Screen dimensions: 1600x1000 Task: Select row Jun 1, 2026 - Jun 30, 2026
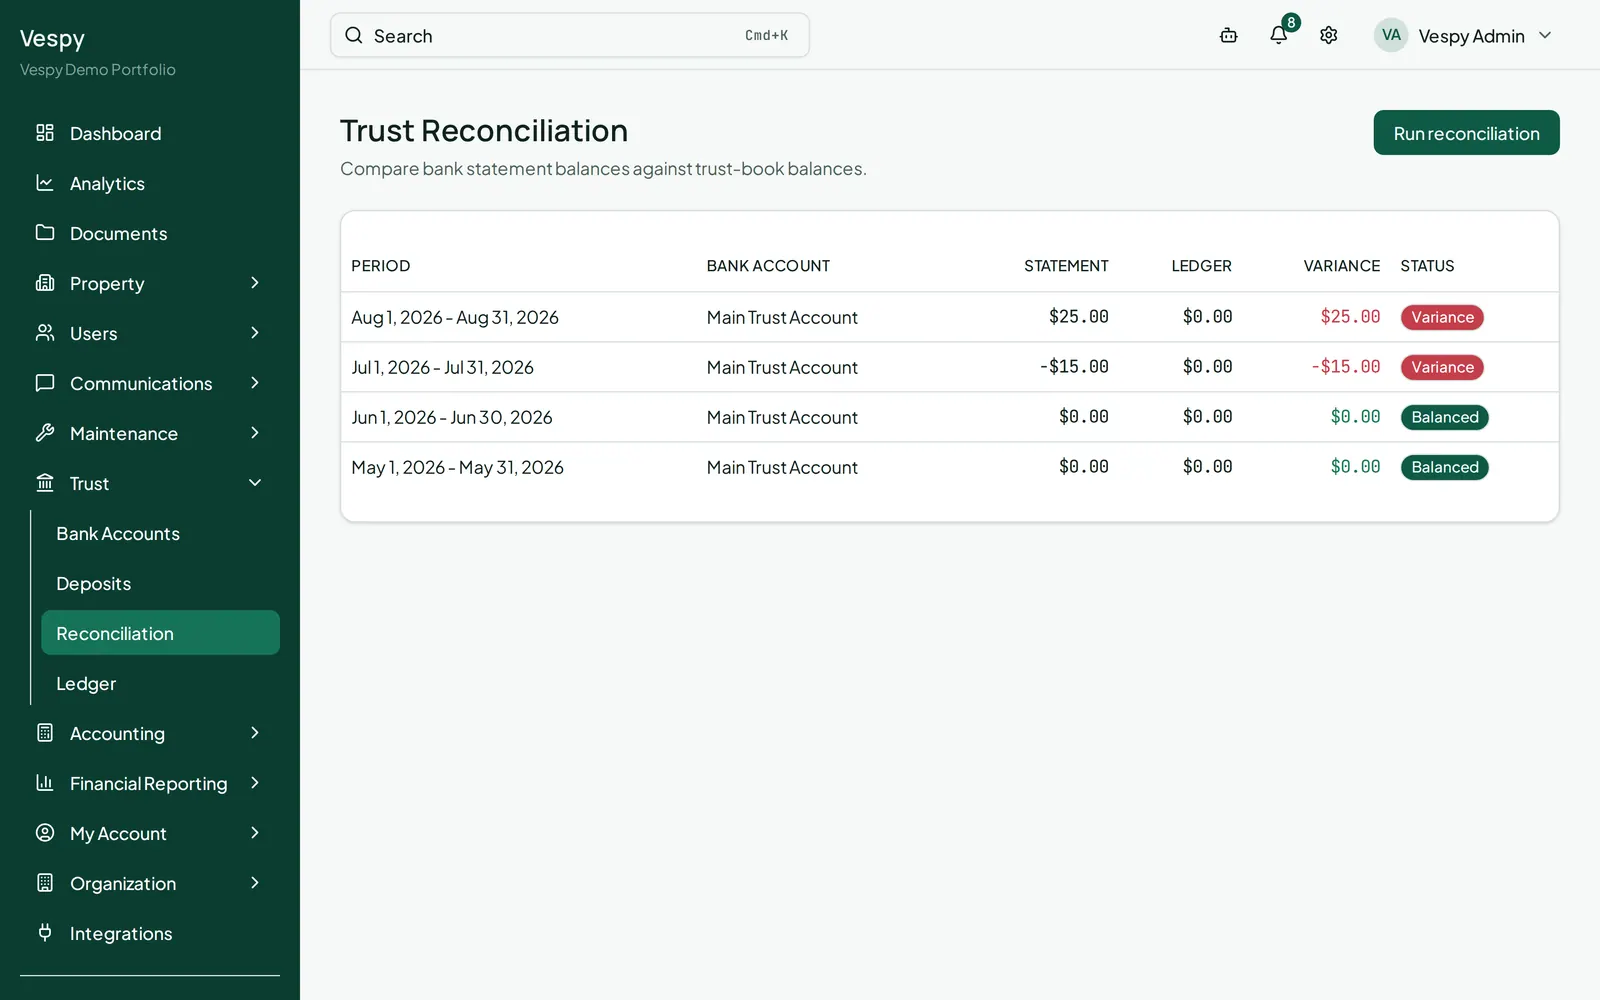point(949,417)
